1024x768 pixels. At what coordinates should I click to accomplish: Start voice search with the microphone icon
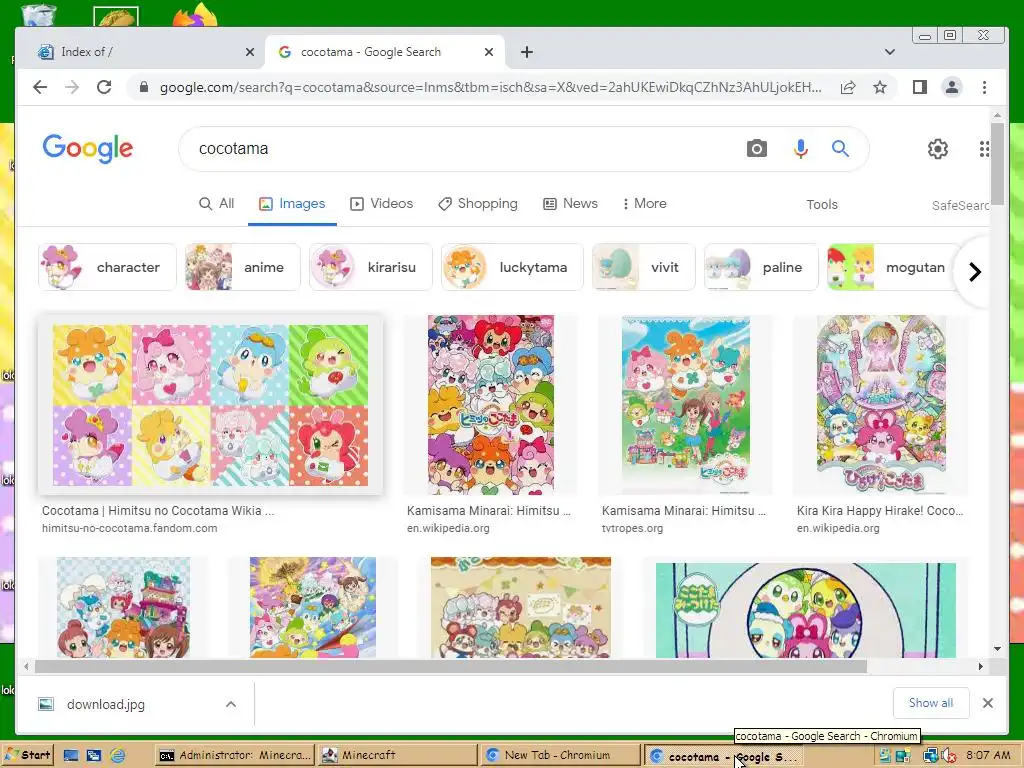[x=800, y=149]
